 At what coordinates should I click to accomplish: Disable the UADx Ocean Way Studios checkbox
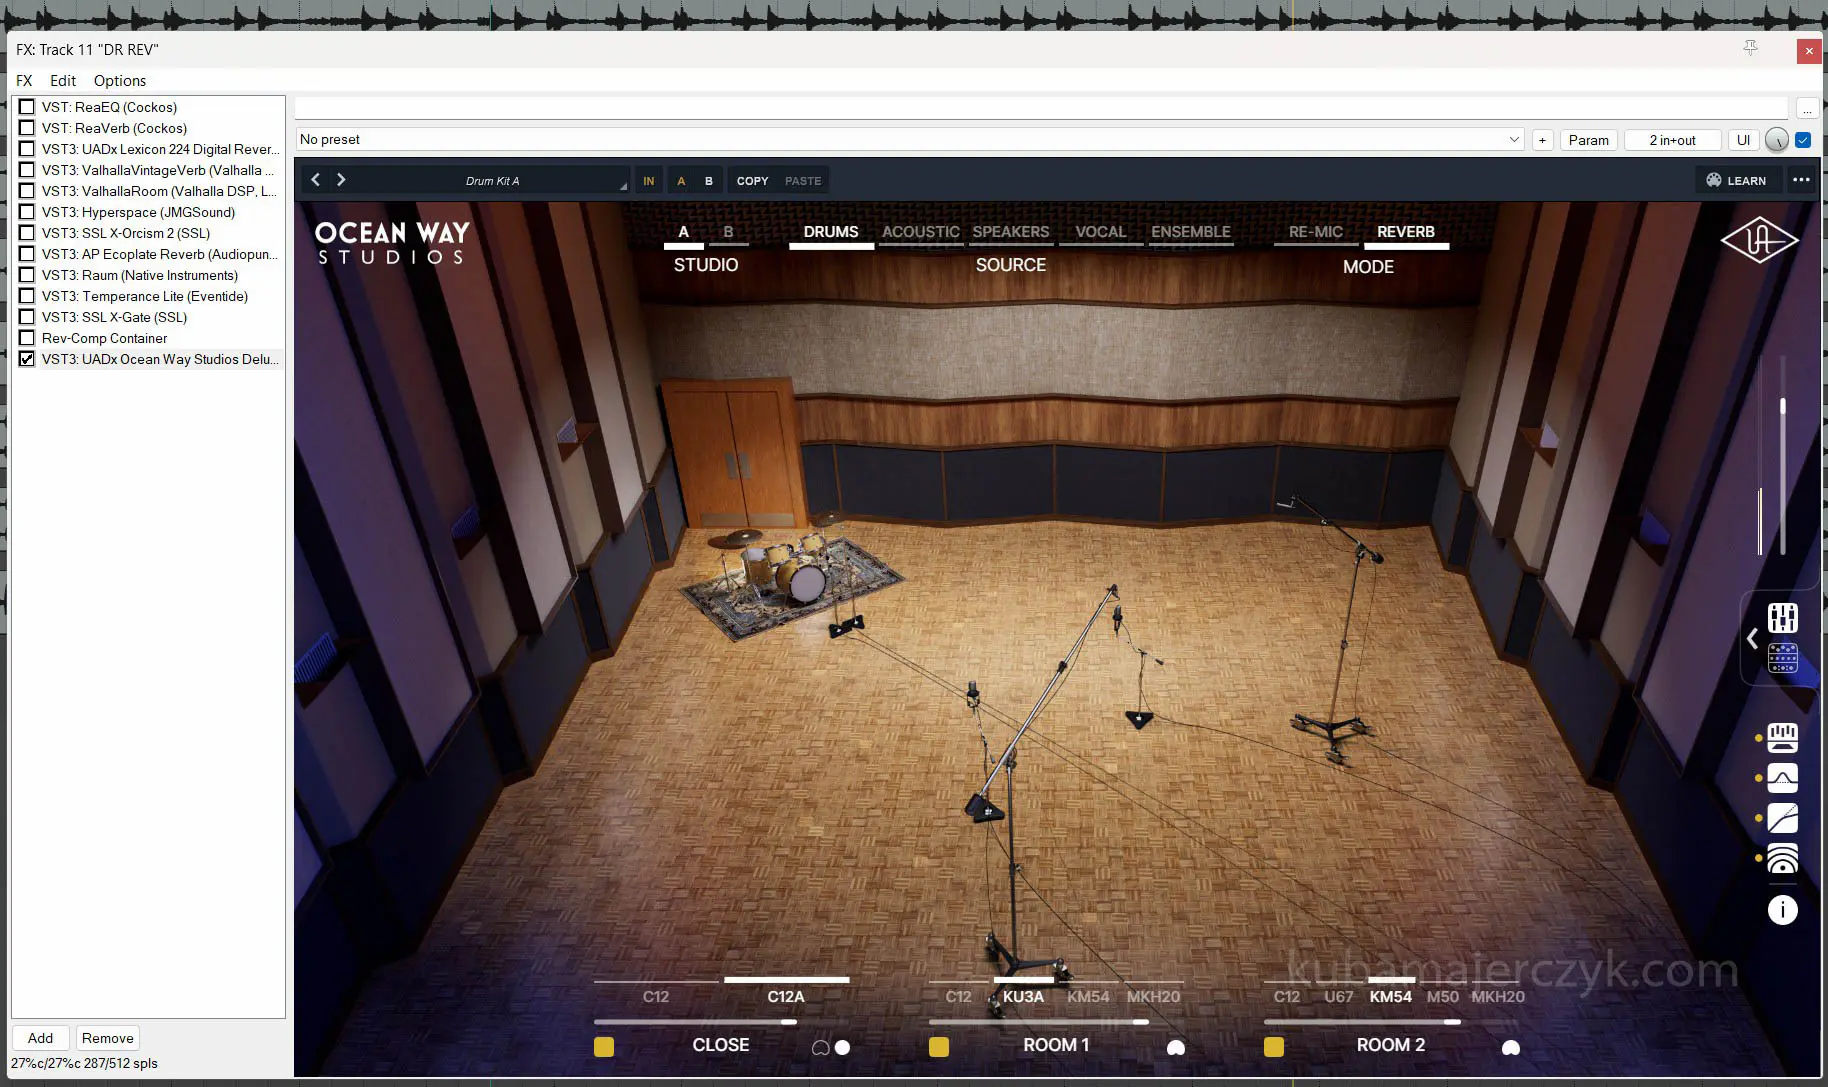click(x=27, y=359)
